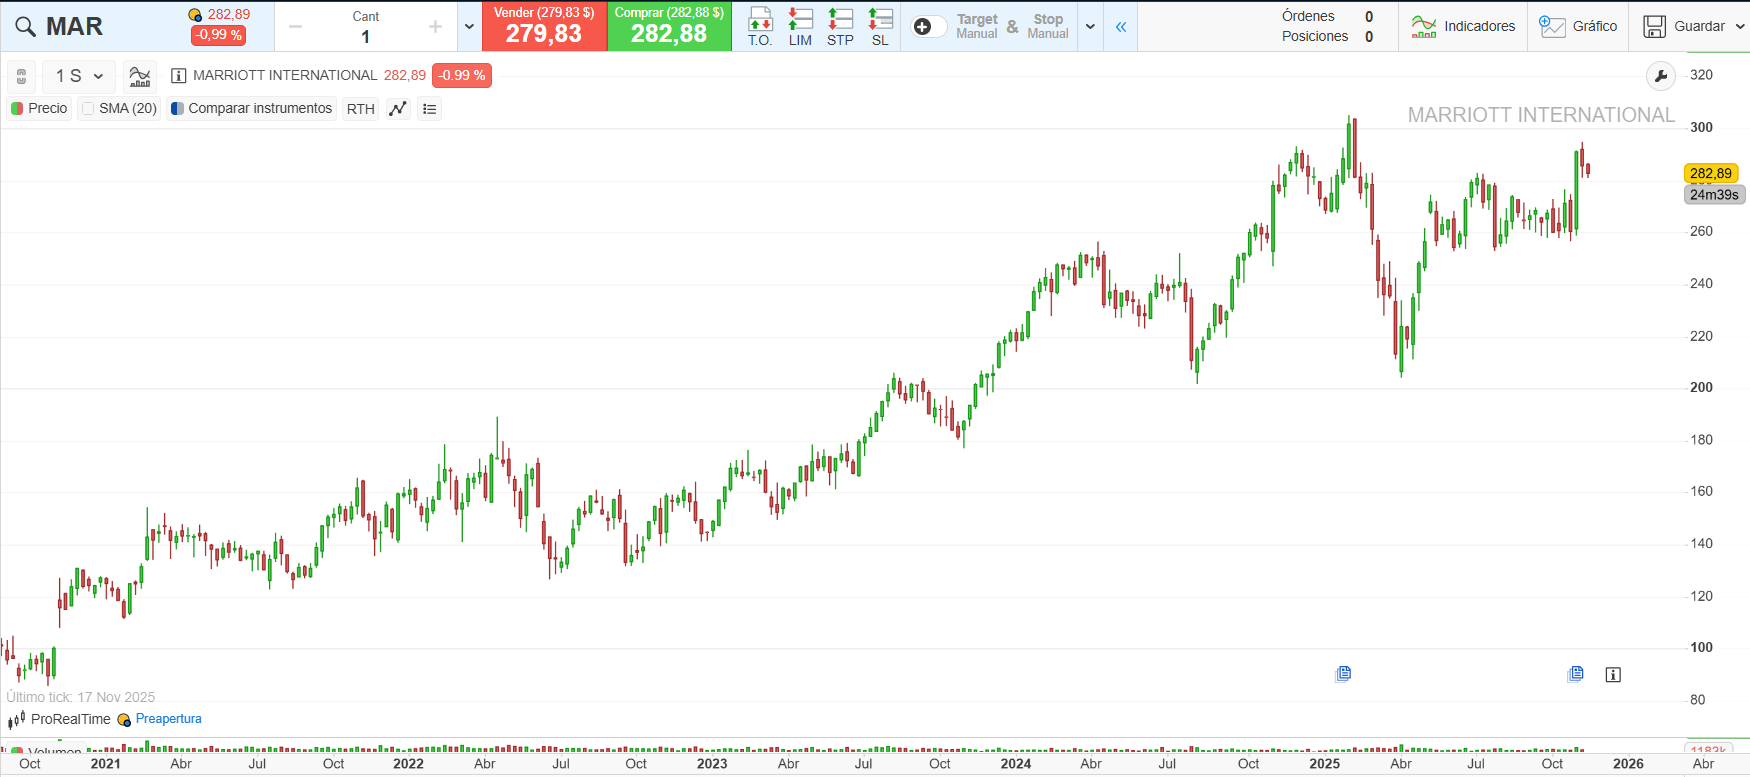Screen dimensions: 1750x777
Task: Open the 1 S timeframe dropdown
Action: [79, 76]
